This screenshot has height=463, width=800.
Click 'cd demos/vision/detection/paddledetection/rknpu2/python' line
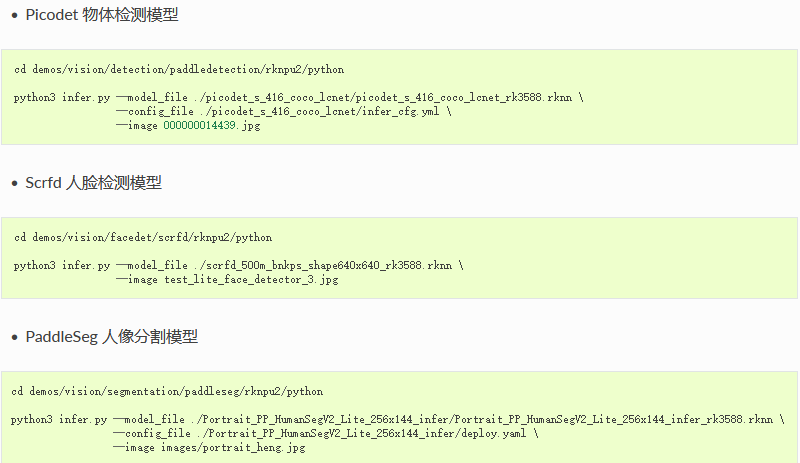179,69
